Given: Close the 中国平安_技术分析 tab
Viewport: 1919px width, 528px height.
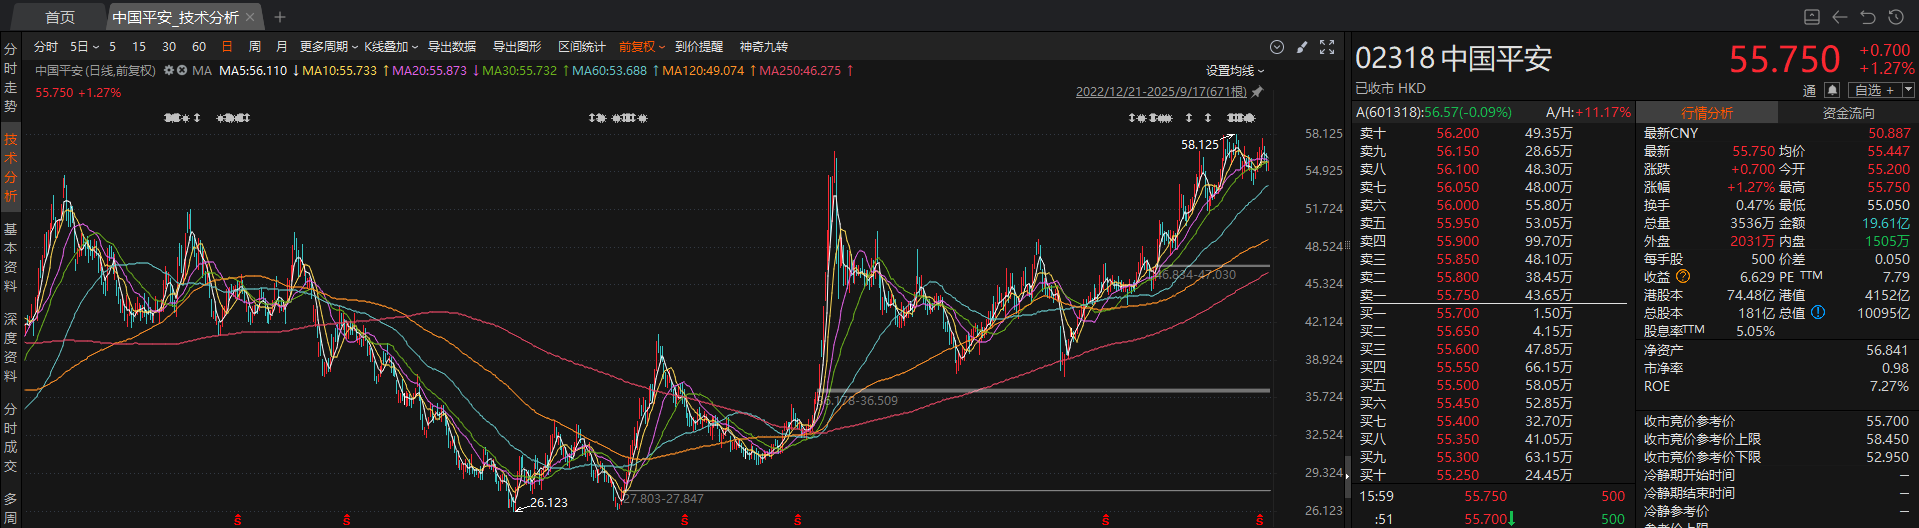Looking at the screenshot, I should coord(251,17).
